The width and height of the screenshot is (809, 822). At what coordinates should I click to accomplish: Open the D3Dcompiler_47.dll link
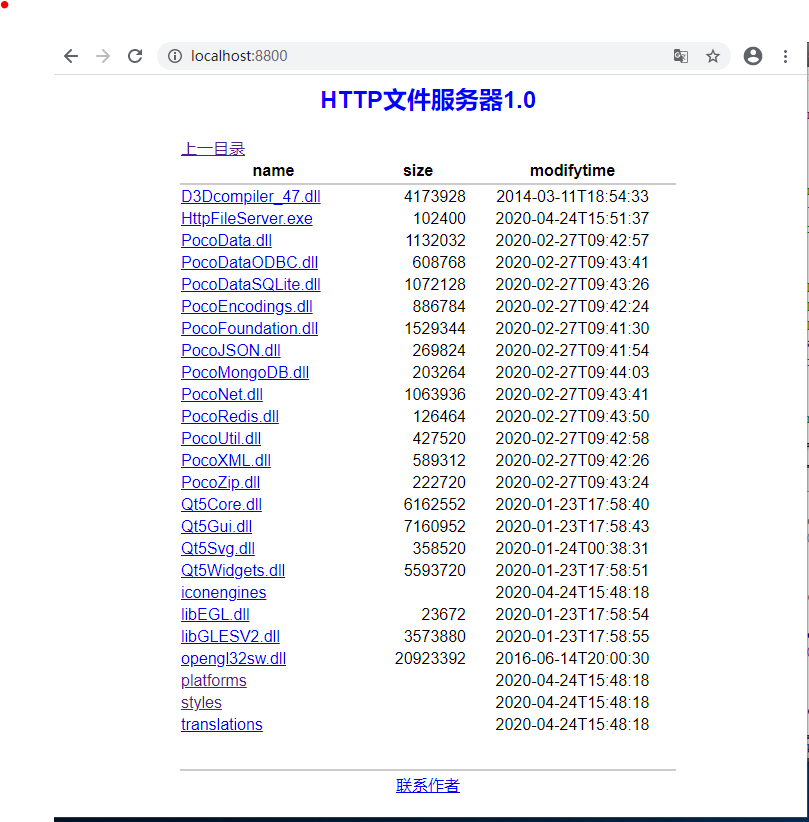[x=250, y=196]
